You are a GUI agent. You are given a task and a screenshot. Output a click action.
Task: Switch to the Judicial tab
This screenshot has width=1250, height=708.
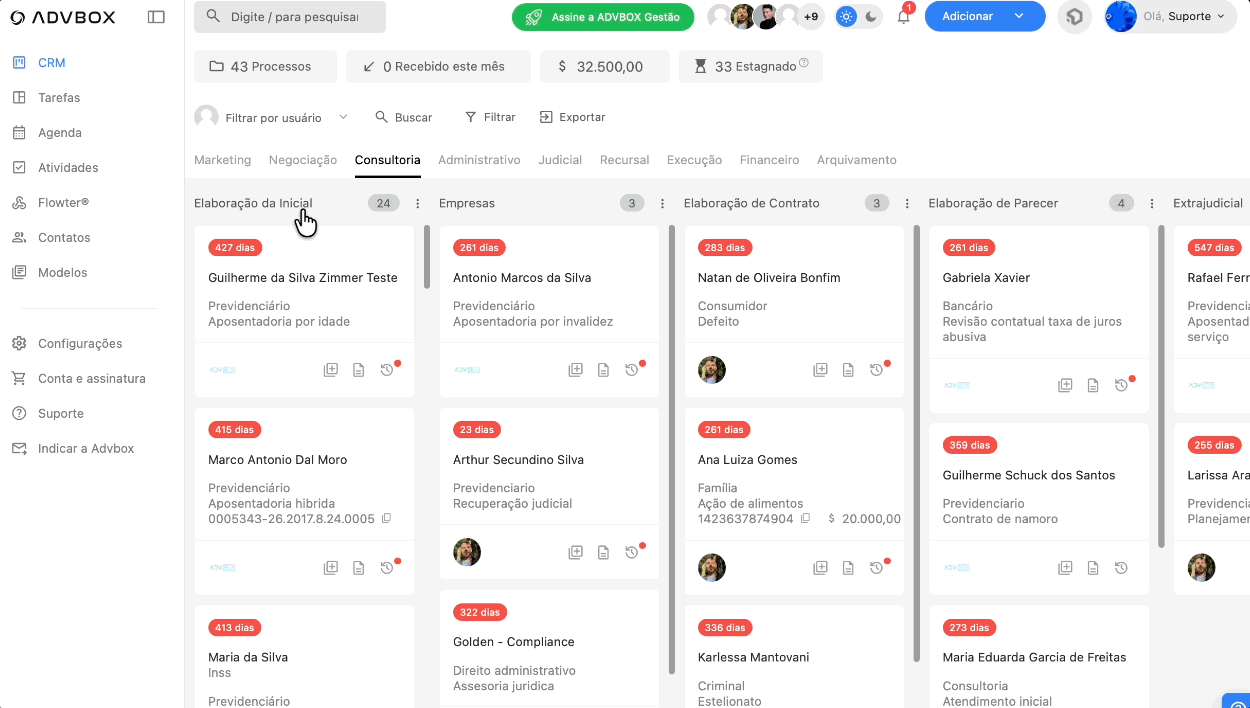[x=560, y=160]
